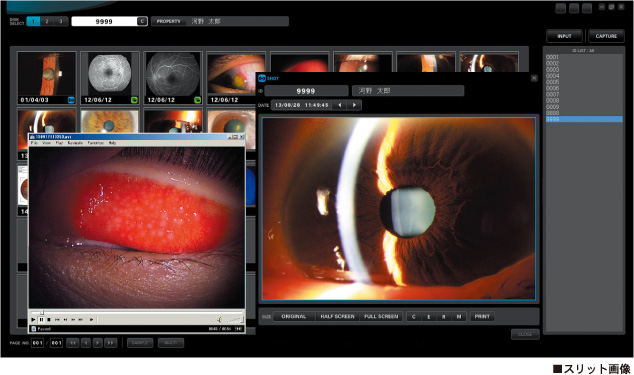Open the 01/04/03 slit lamp thumbnail
The image size is (634, 375).
pyautogui.click(x=46, y=77)
